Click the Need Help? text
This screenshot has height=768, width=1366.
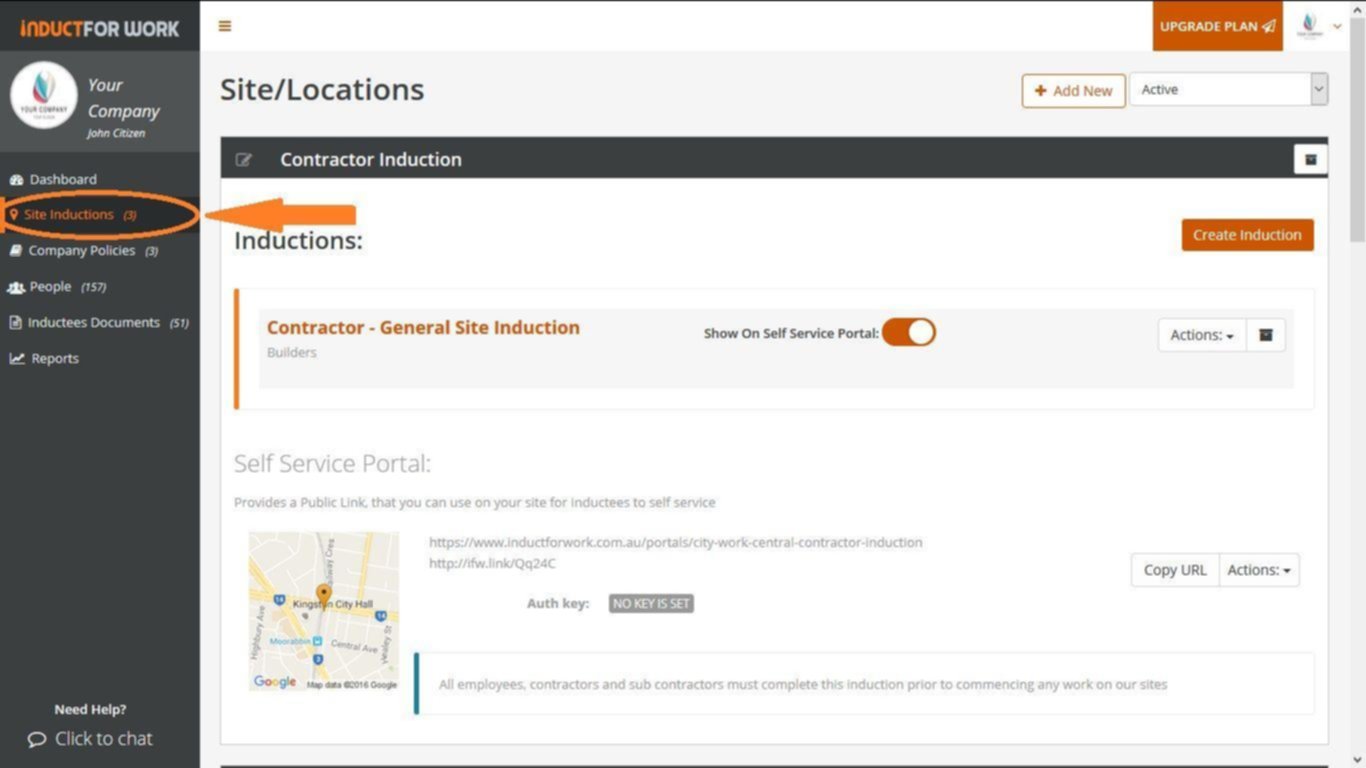pyautogui.click(x=90, y=709)
